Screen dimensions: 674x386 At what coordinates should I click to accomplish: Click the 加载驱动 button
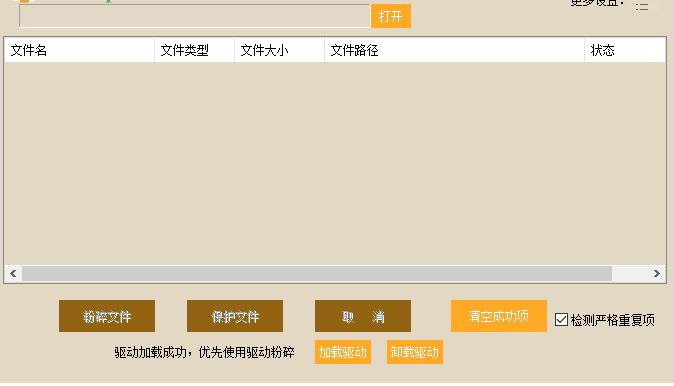343,352
